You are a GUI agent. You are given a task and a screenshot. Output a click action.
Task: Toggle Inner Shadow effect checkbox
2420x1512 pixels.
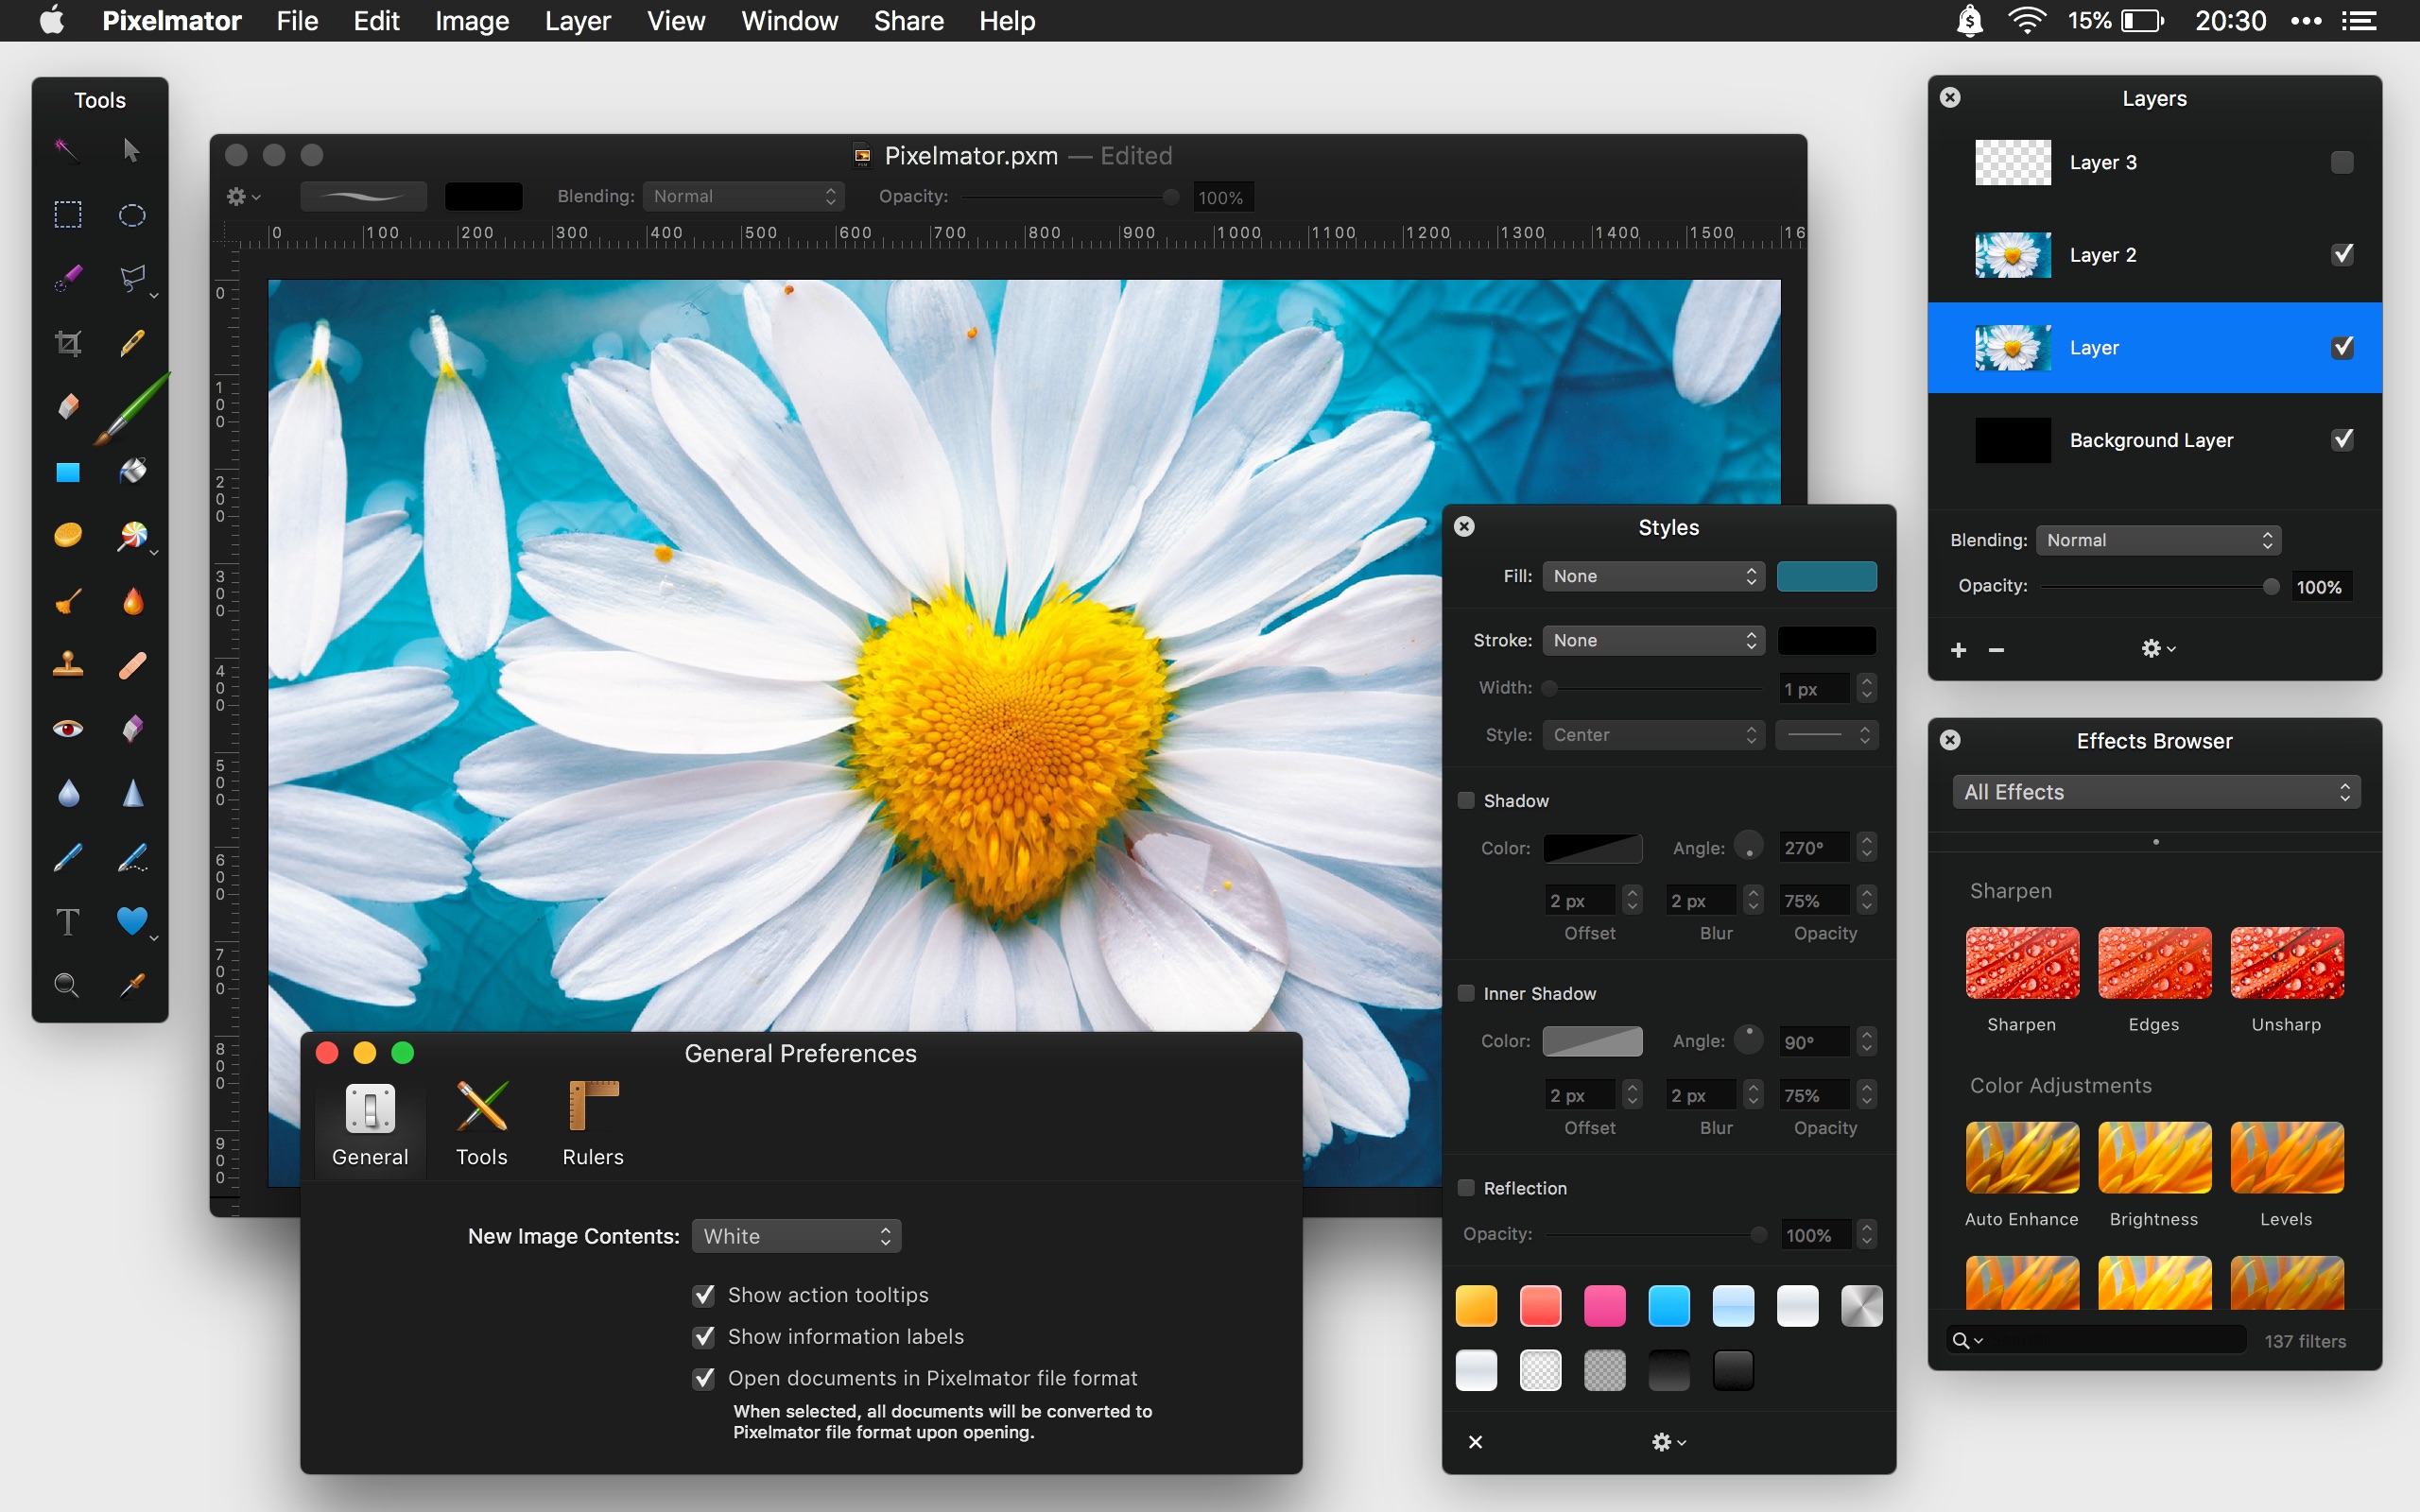1463,993
